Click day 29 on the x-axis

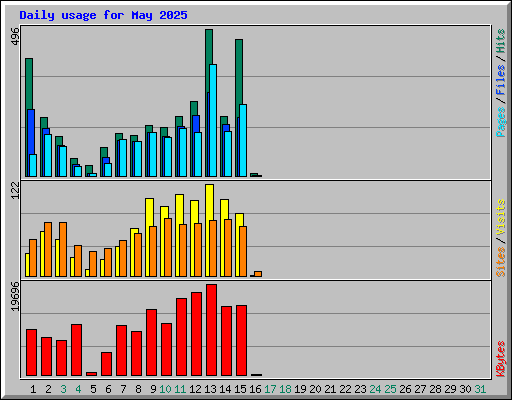pos(450,389)
